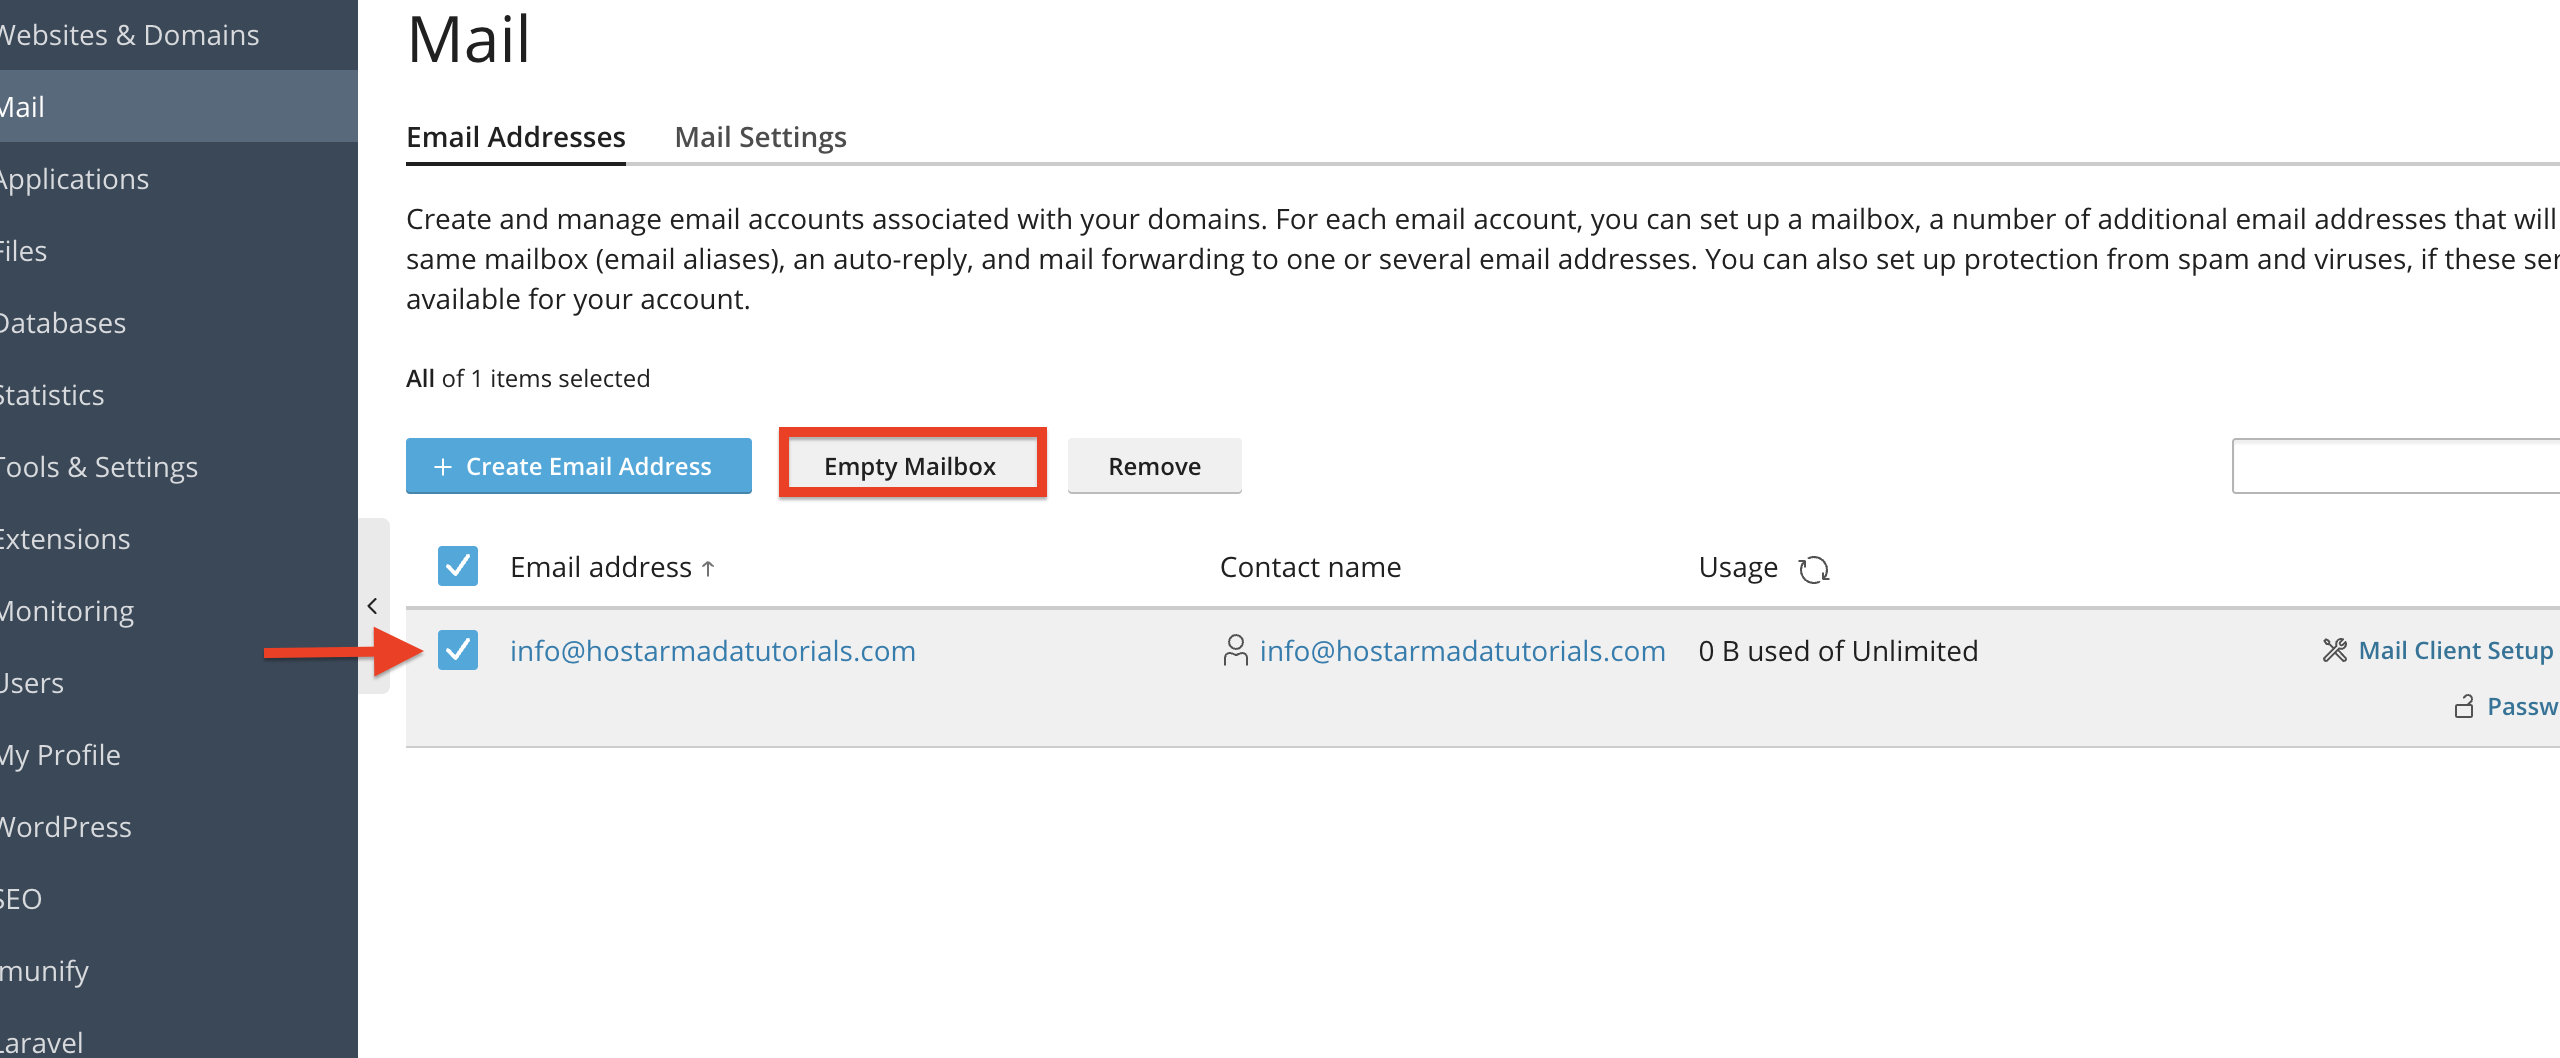This screenshot has height=1058, width=2560.
Task: Open SEO in the sidebar
Action: (179, 899)
